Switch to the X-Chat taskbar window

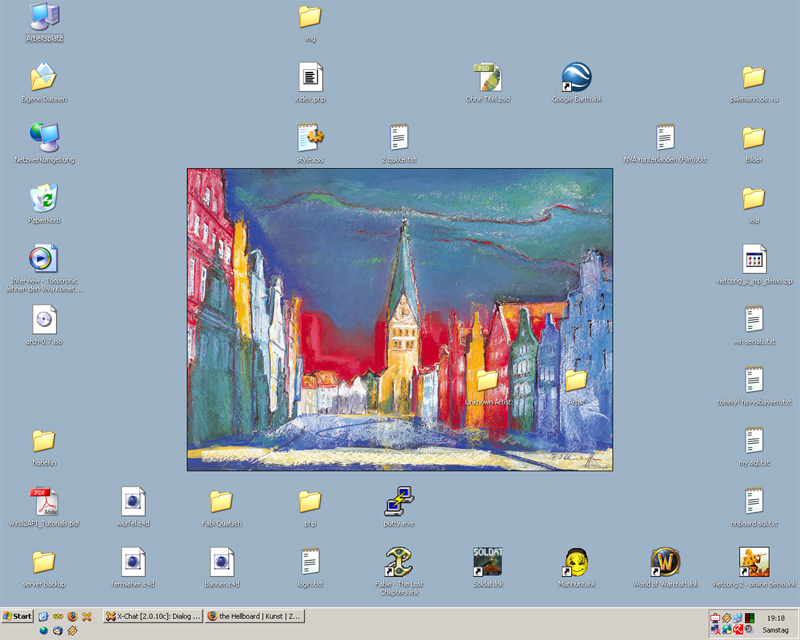(x=153, y=616)
